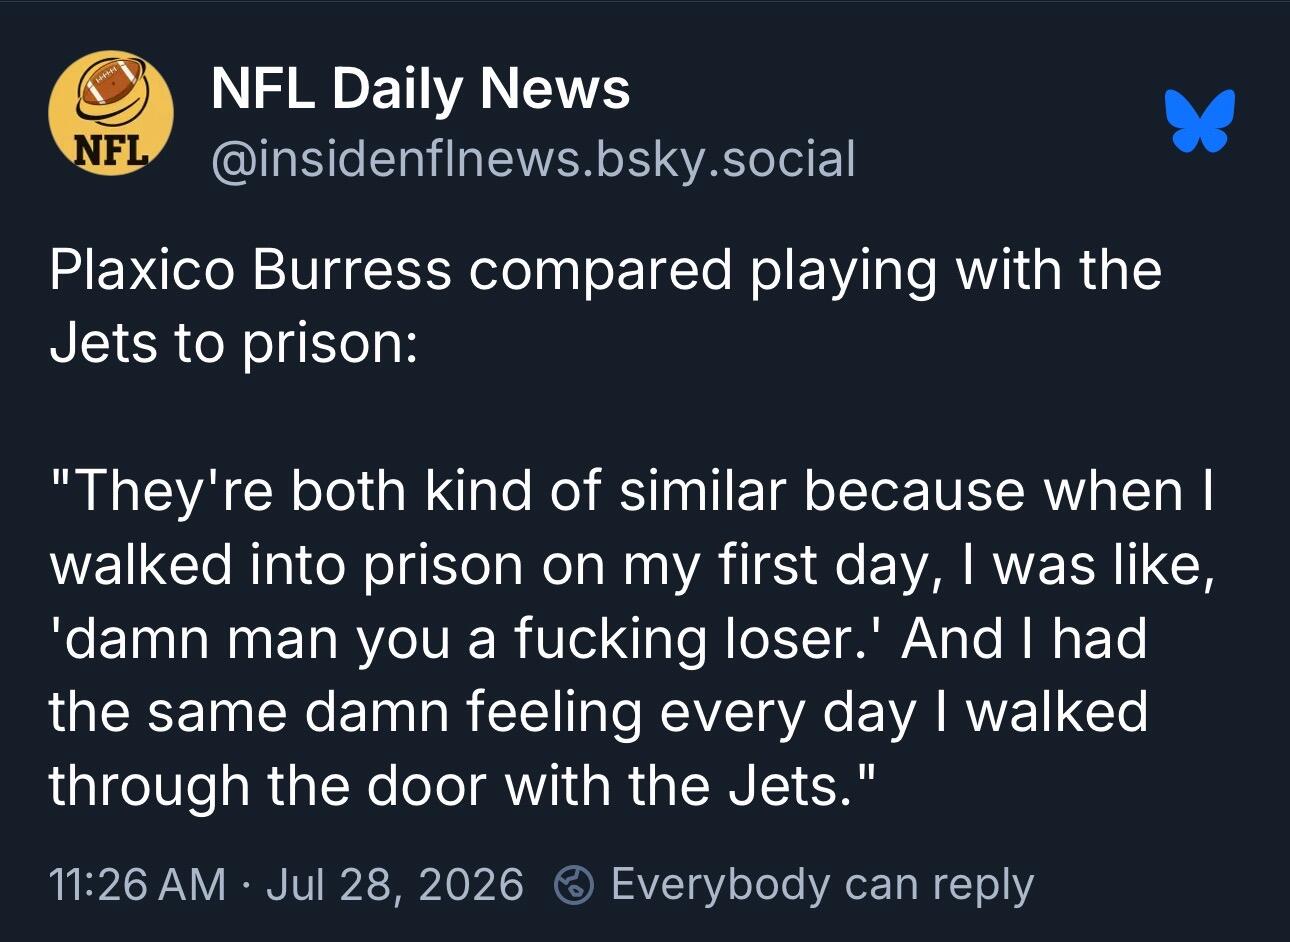Click the Everybody can reply label

point(822,885)
